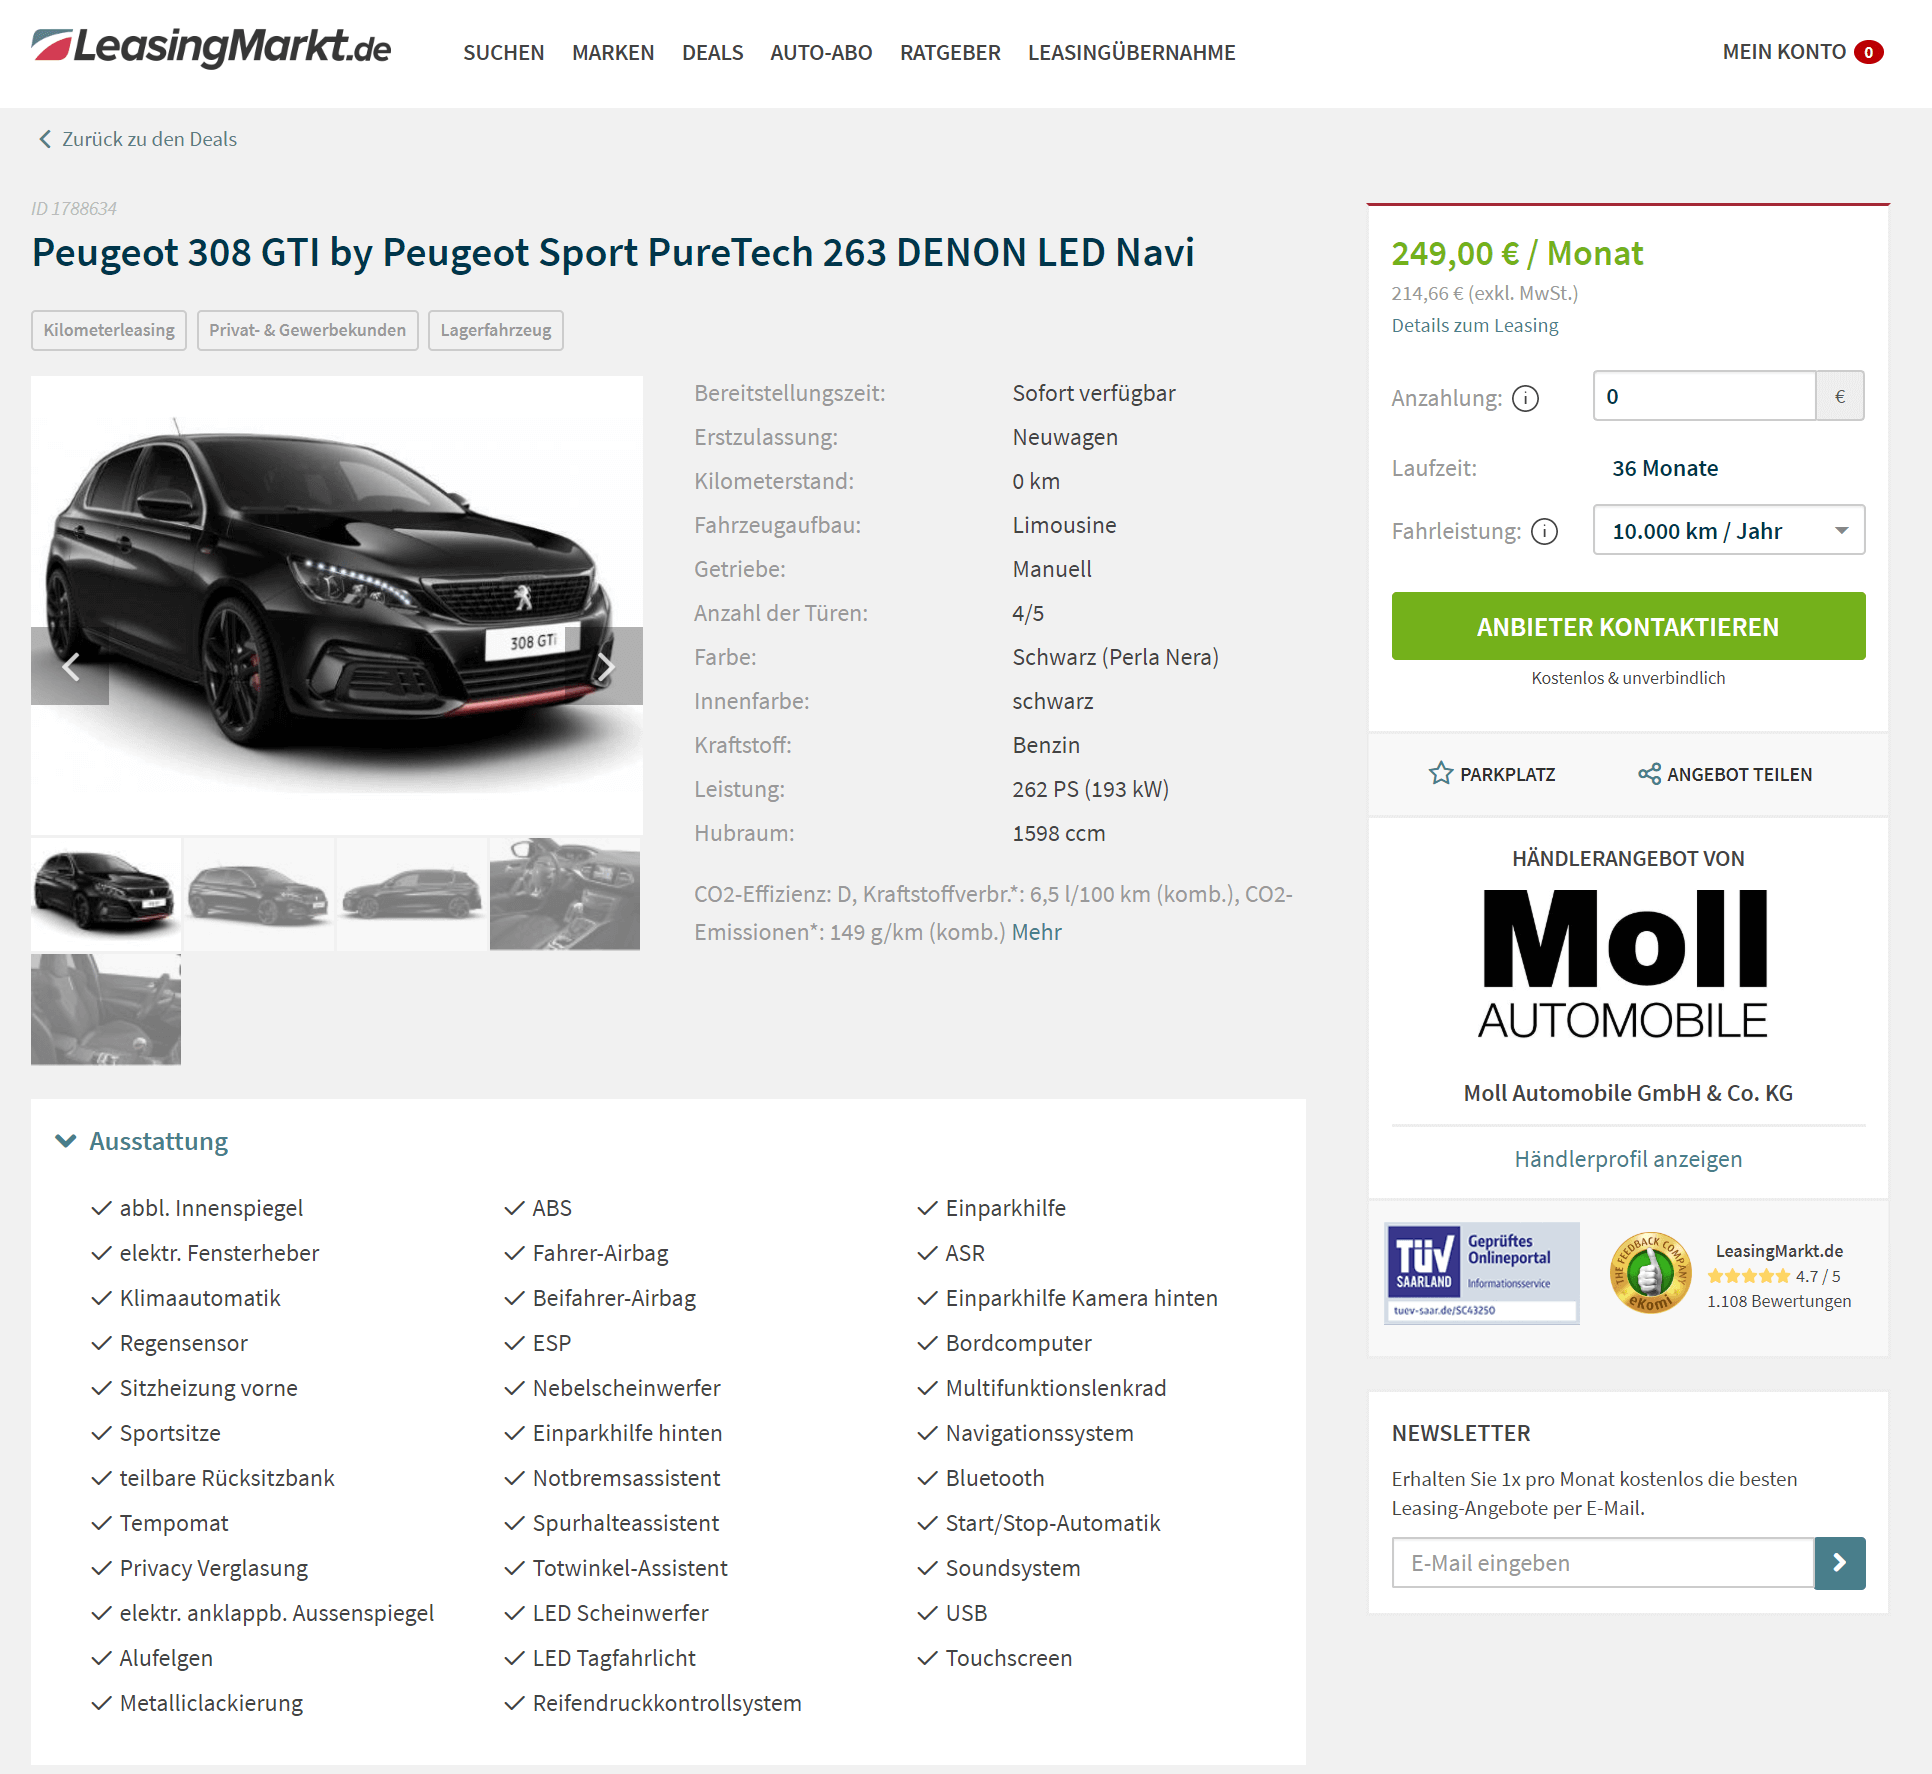Click the Anzahlung info icon

point(1525,398)
